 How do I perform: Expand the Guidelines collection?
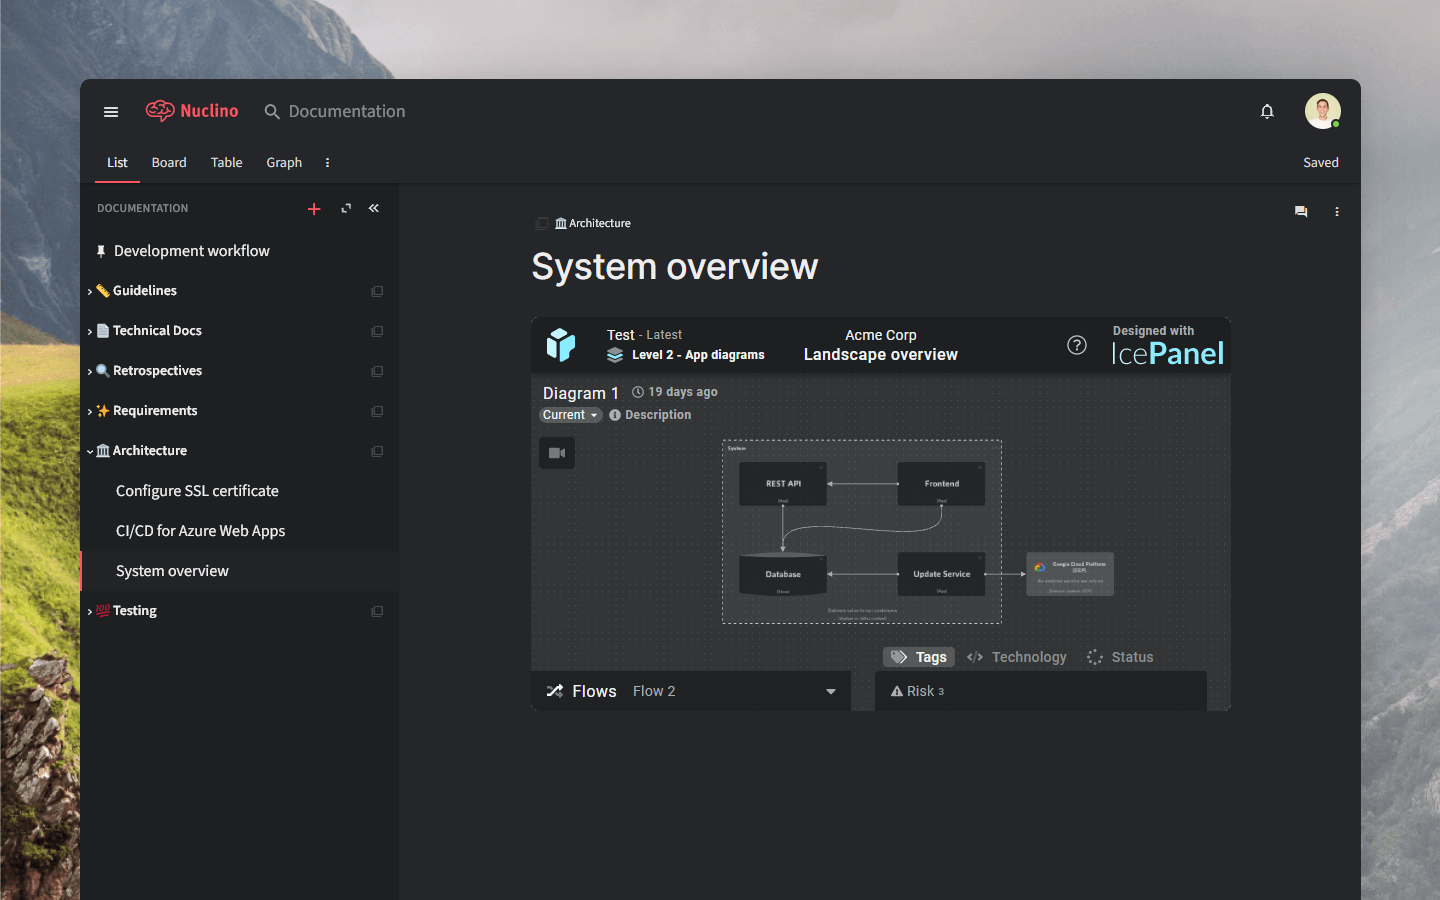[90, 292]
